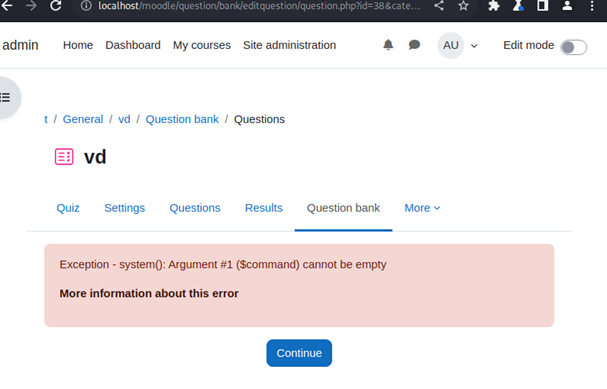Open the Questions tab
The image size is (607, 389).
tap(195, 208)
